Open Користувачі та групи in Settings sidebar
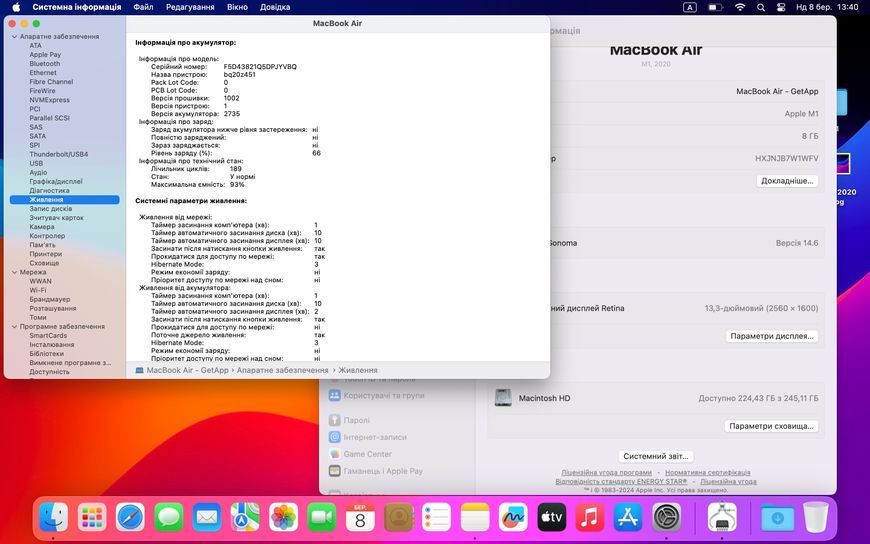The width and height of the screenshot is (870, 544). 377,396
